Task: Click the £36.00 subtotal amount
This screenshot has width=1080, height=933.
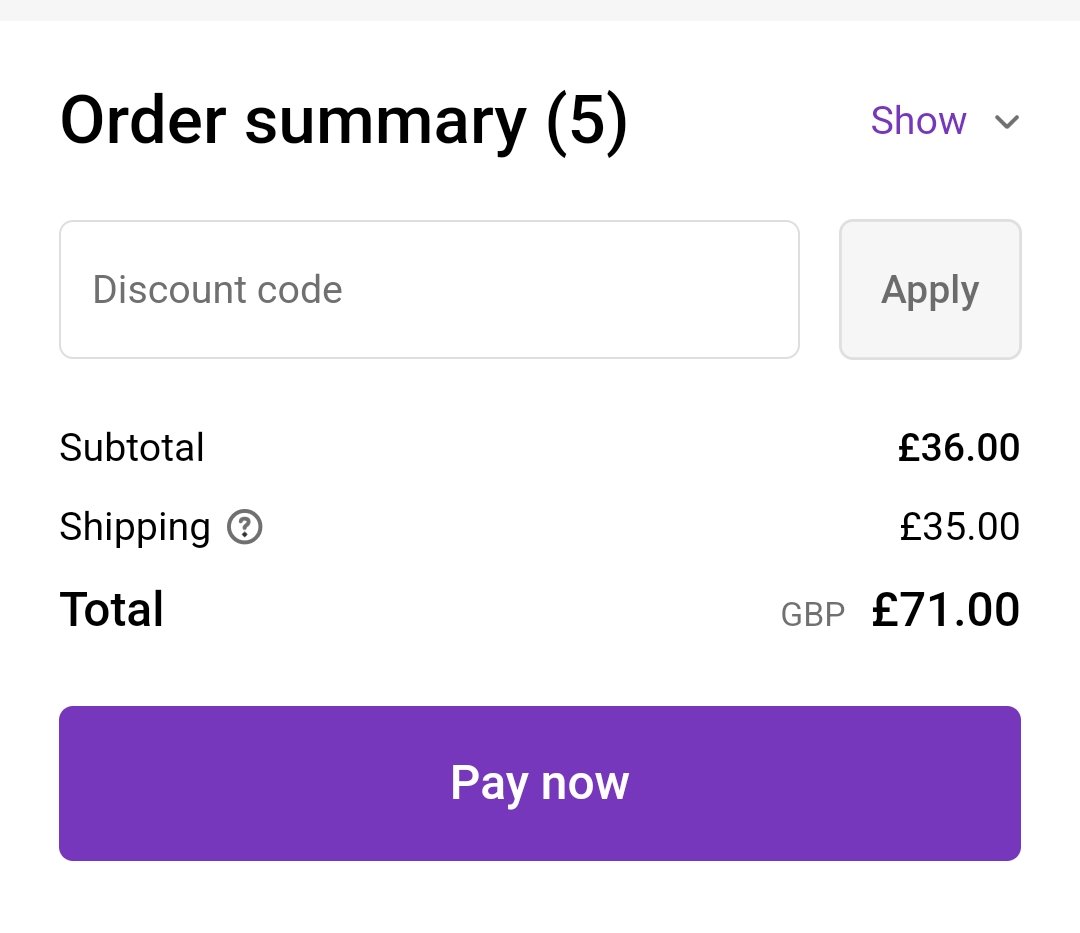Action: [958, 448]
